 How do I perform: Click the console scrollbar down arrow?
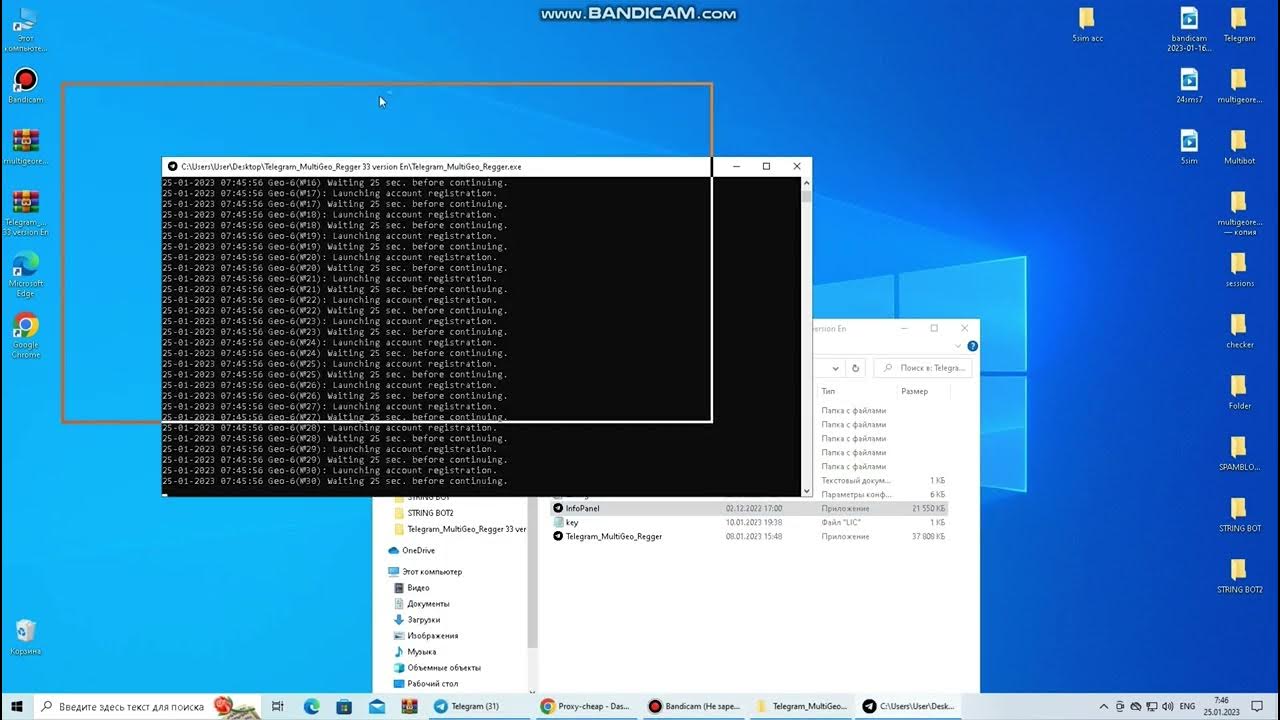click(x=806, y=490)
